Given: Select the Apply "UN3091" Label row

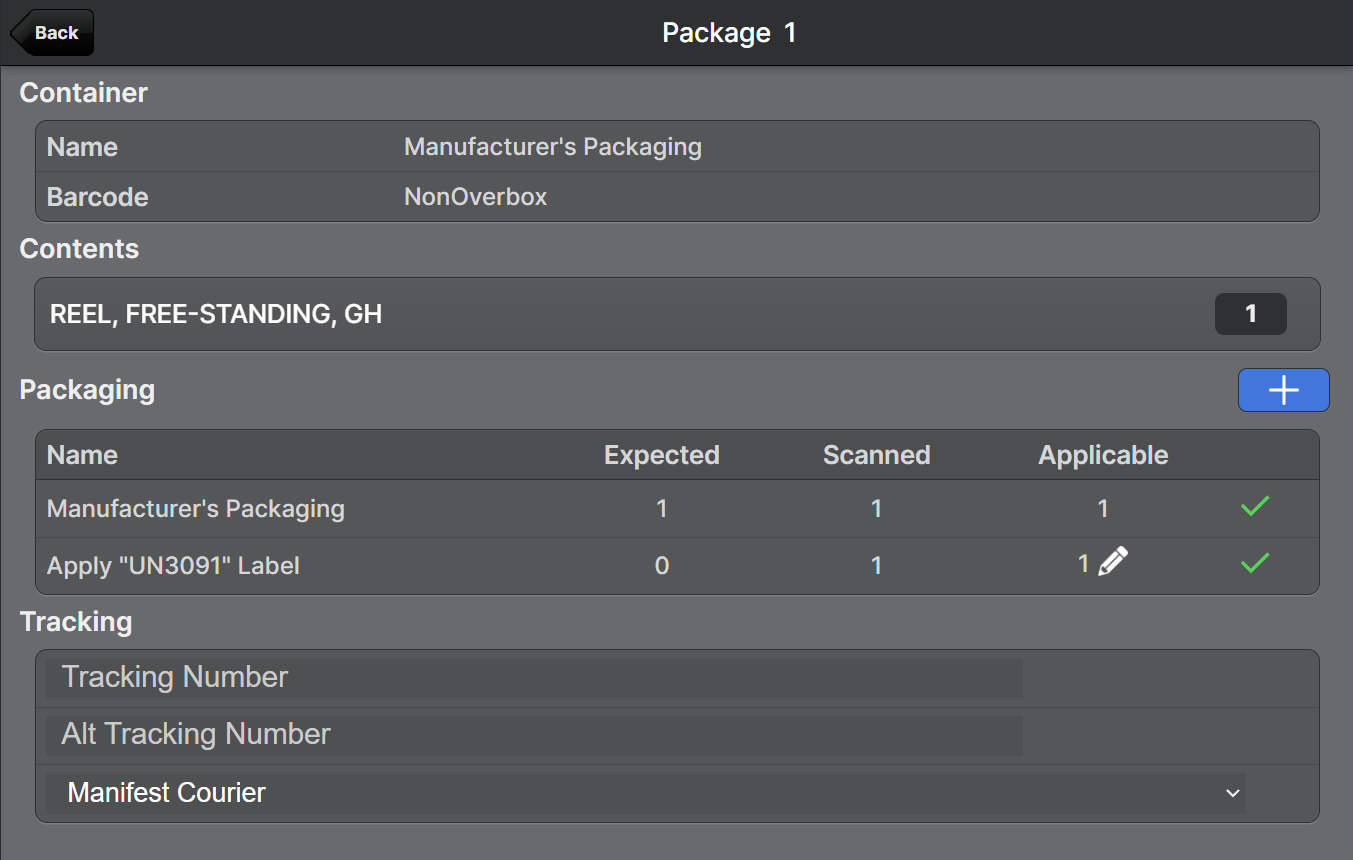Looking at the screenshot, I should (x=173, y=566).
